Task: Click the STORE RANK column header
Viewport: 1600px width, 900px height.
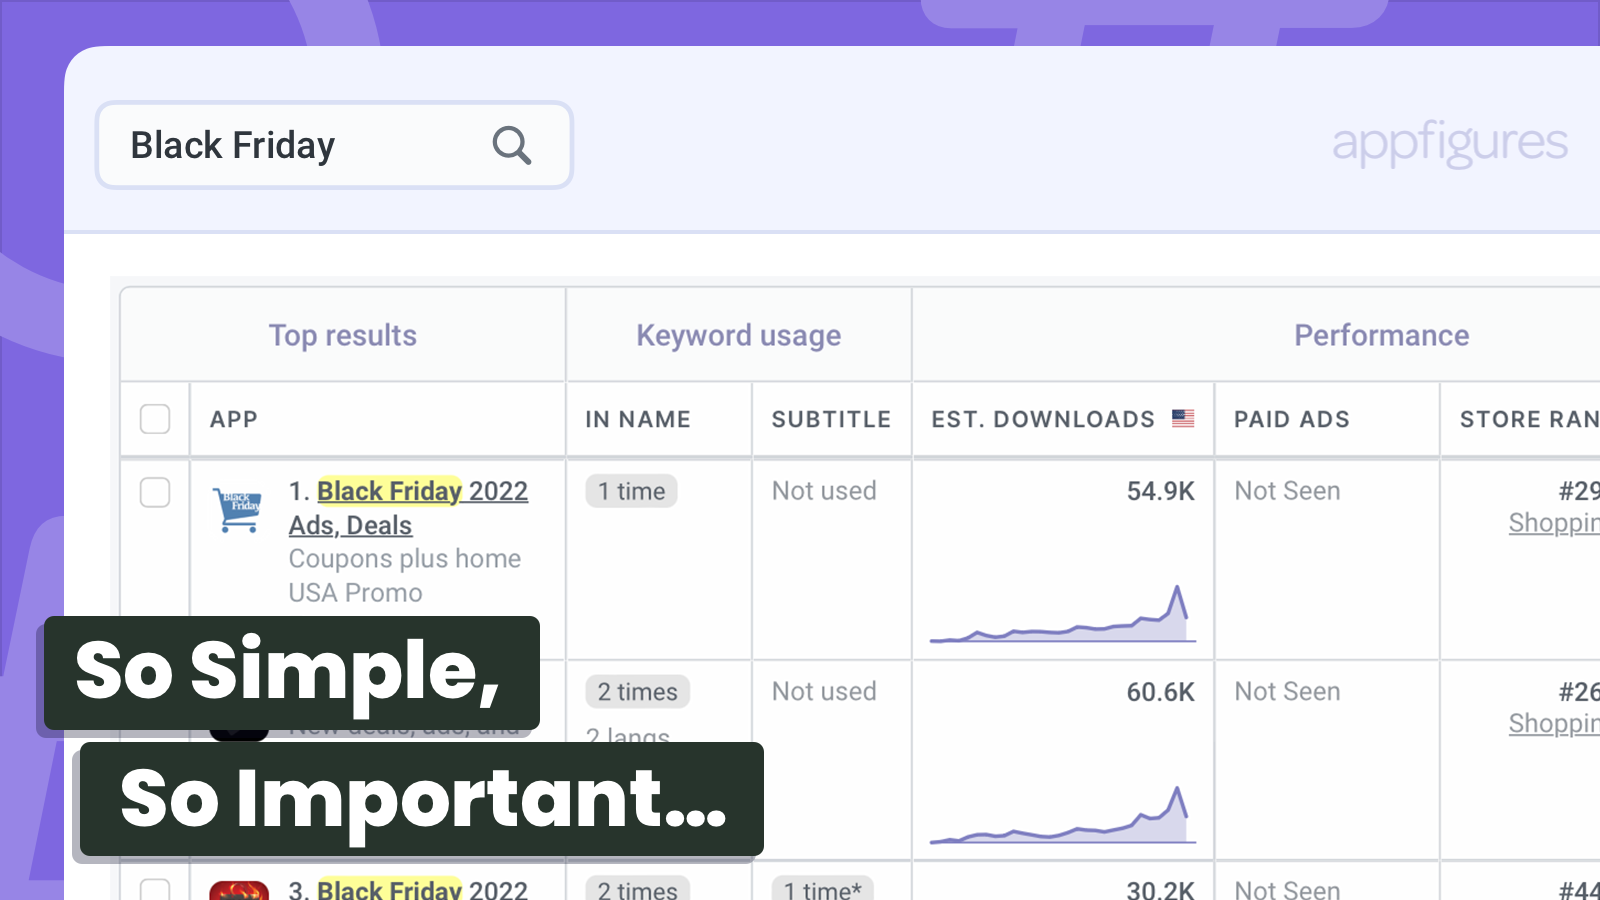Action: (x=1530, y=419)
